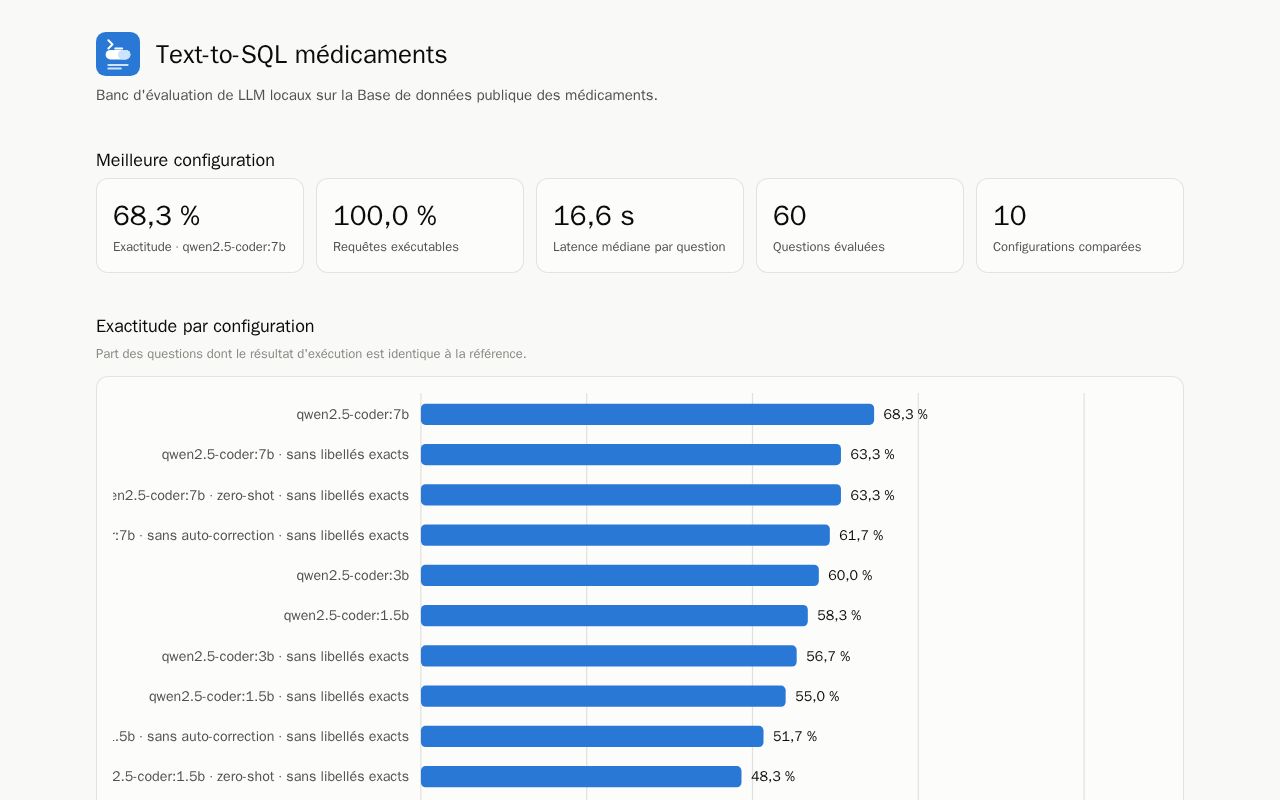Click the '16,6 s' latency value
1280x800 pixels.
(x=594, y=216)
